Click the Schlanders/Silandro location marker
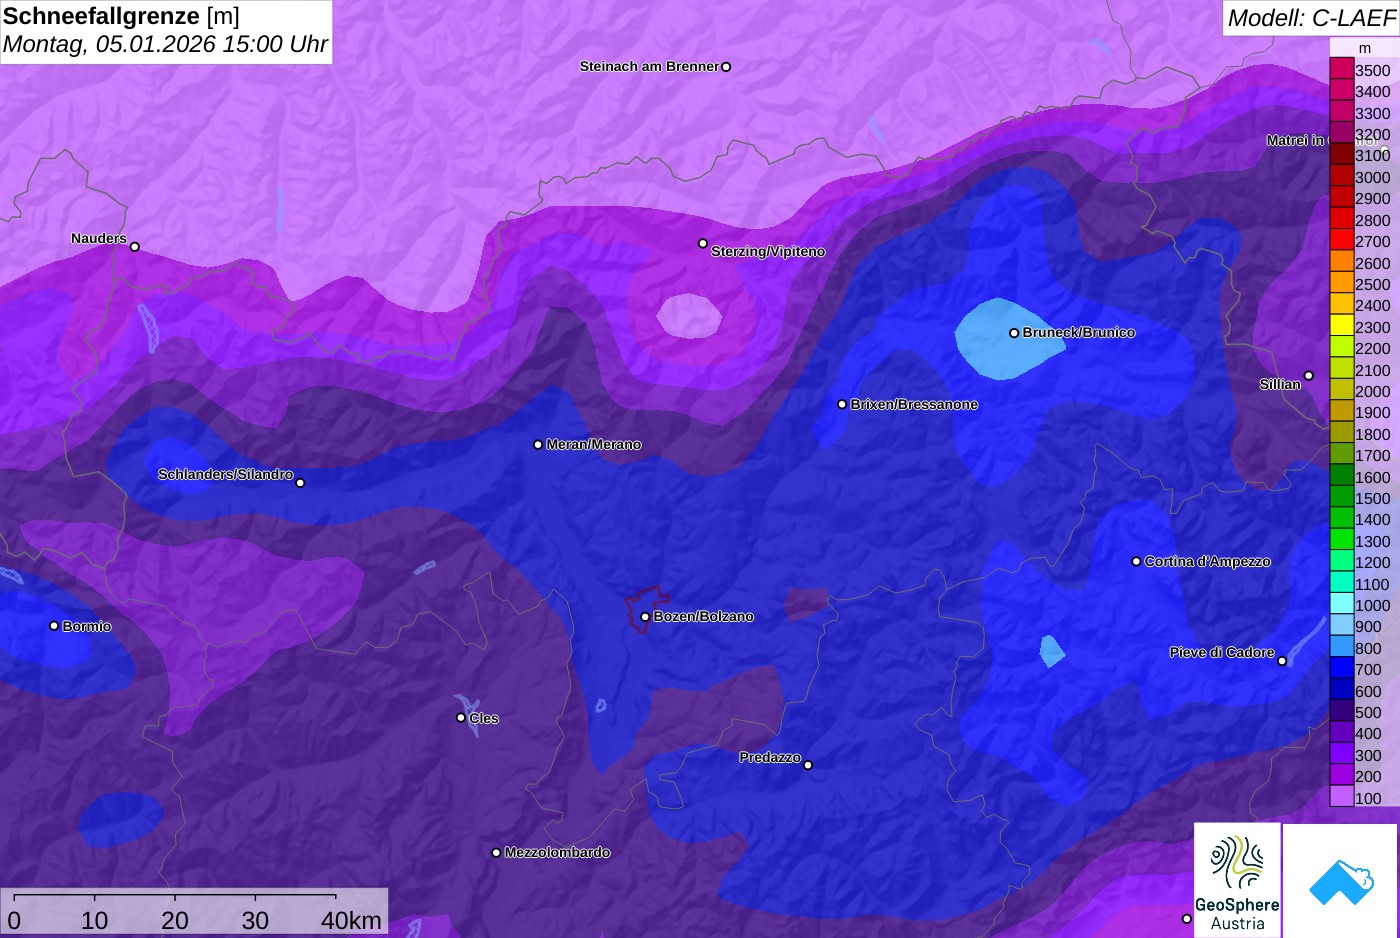 pyautogui.click(x=300, y=483)
